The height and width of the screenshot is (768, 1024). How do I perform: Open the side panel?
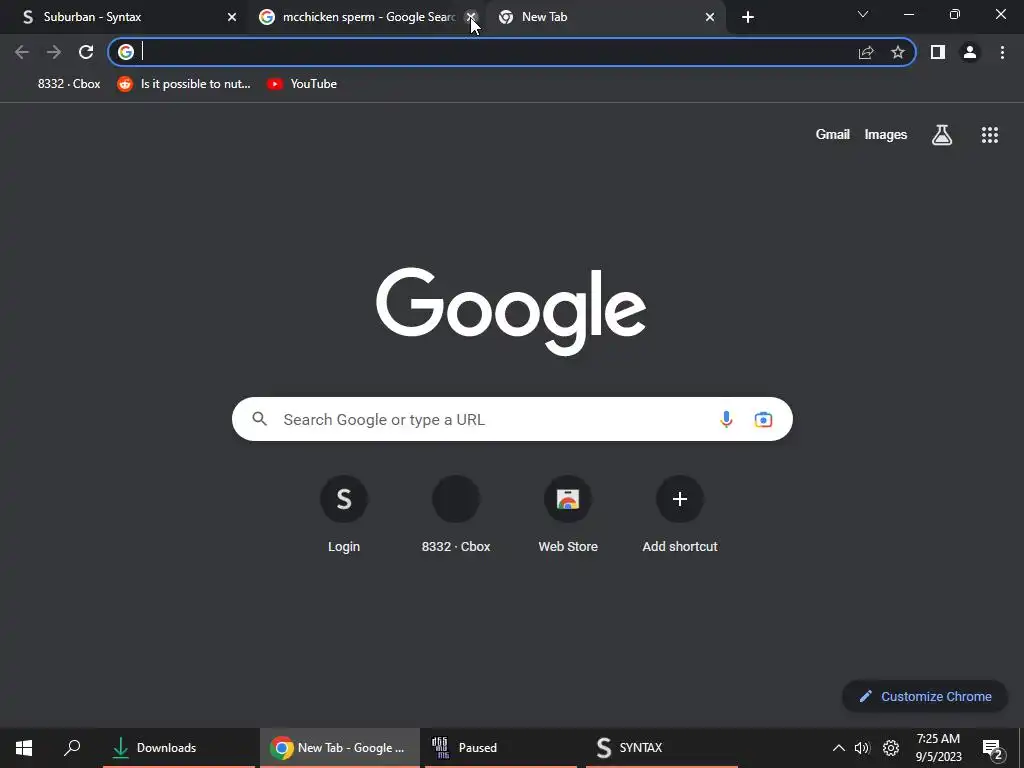(938, 52)
